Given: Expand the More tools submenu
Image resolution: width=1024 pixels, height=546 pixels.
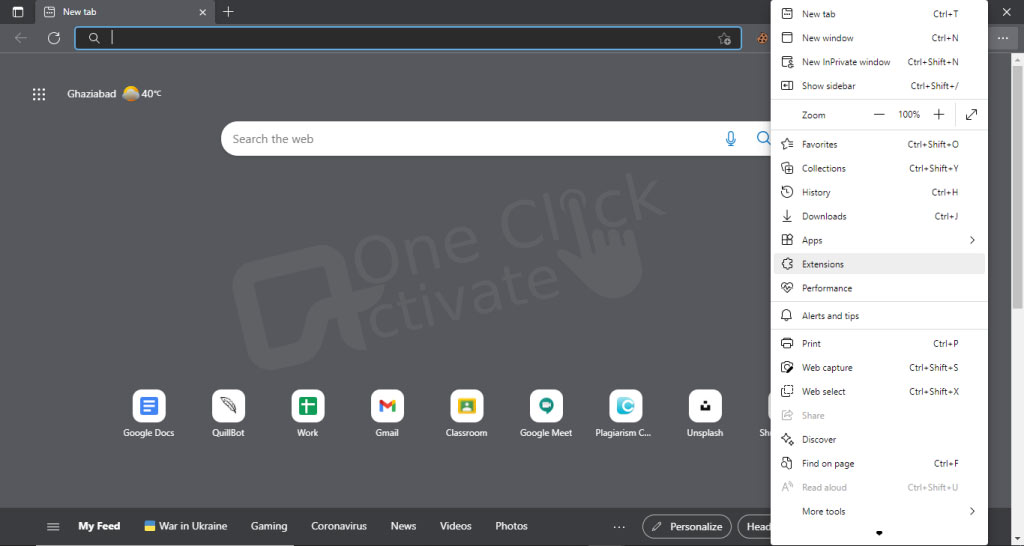Looking at the screenshot, I should 879,511.
